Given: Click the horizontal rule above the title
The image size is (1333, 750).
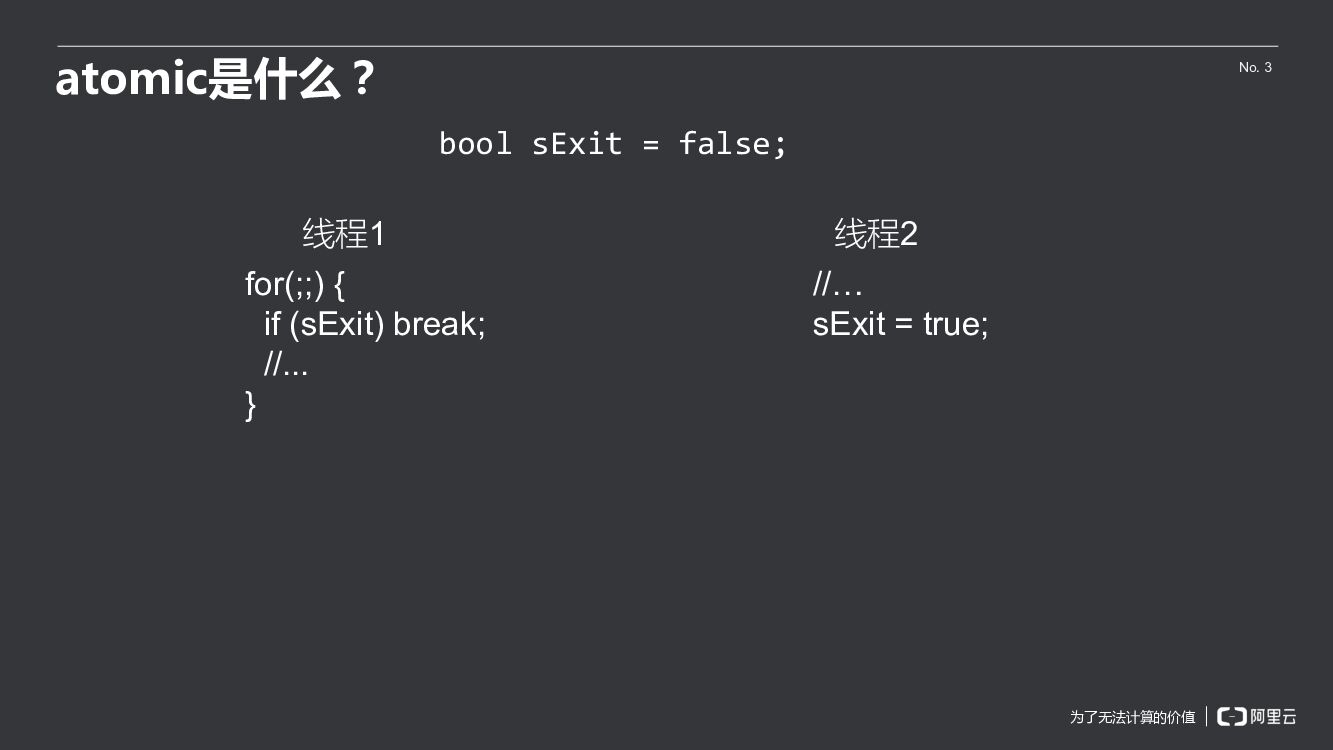Looking at the screenshot, I should point(667,46).
